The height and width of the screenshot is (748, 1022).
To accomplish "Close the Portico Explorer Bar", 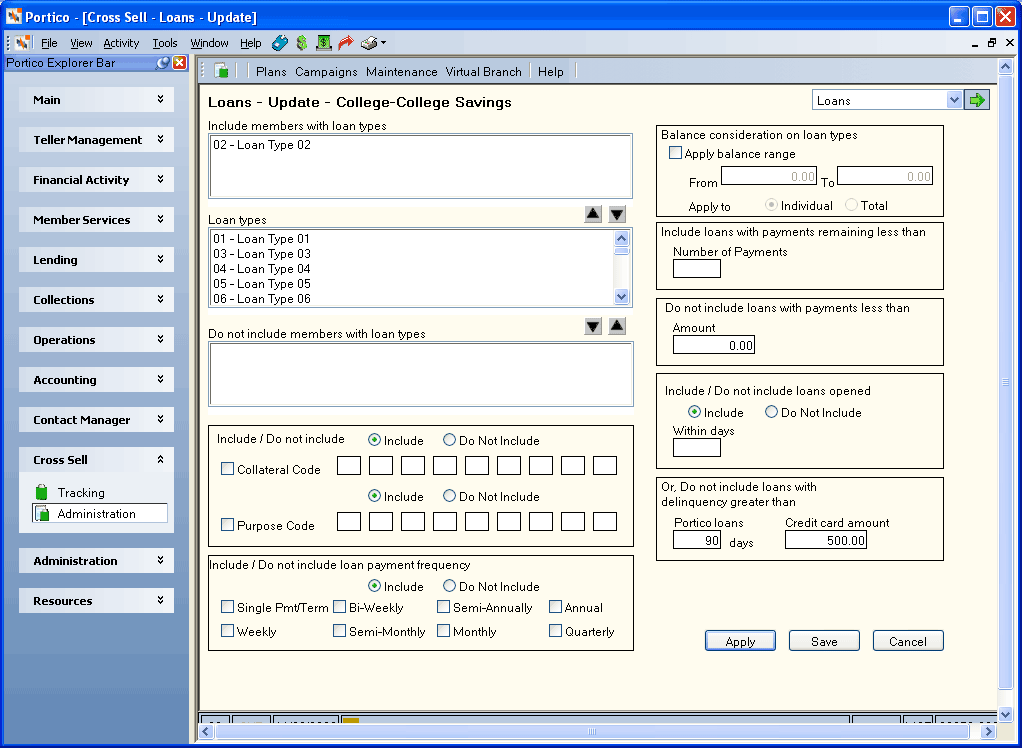I will coord(179,63).
